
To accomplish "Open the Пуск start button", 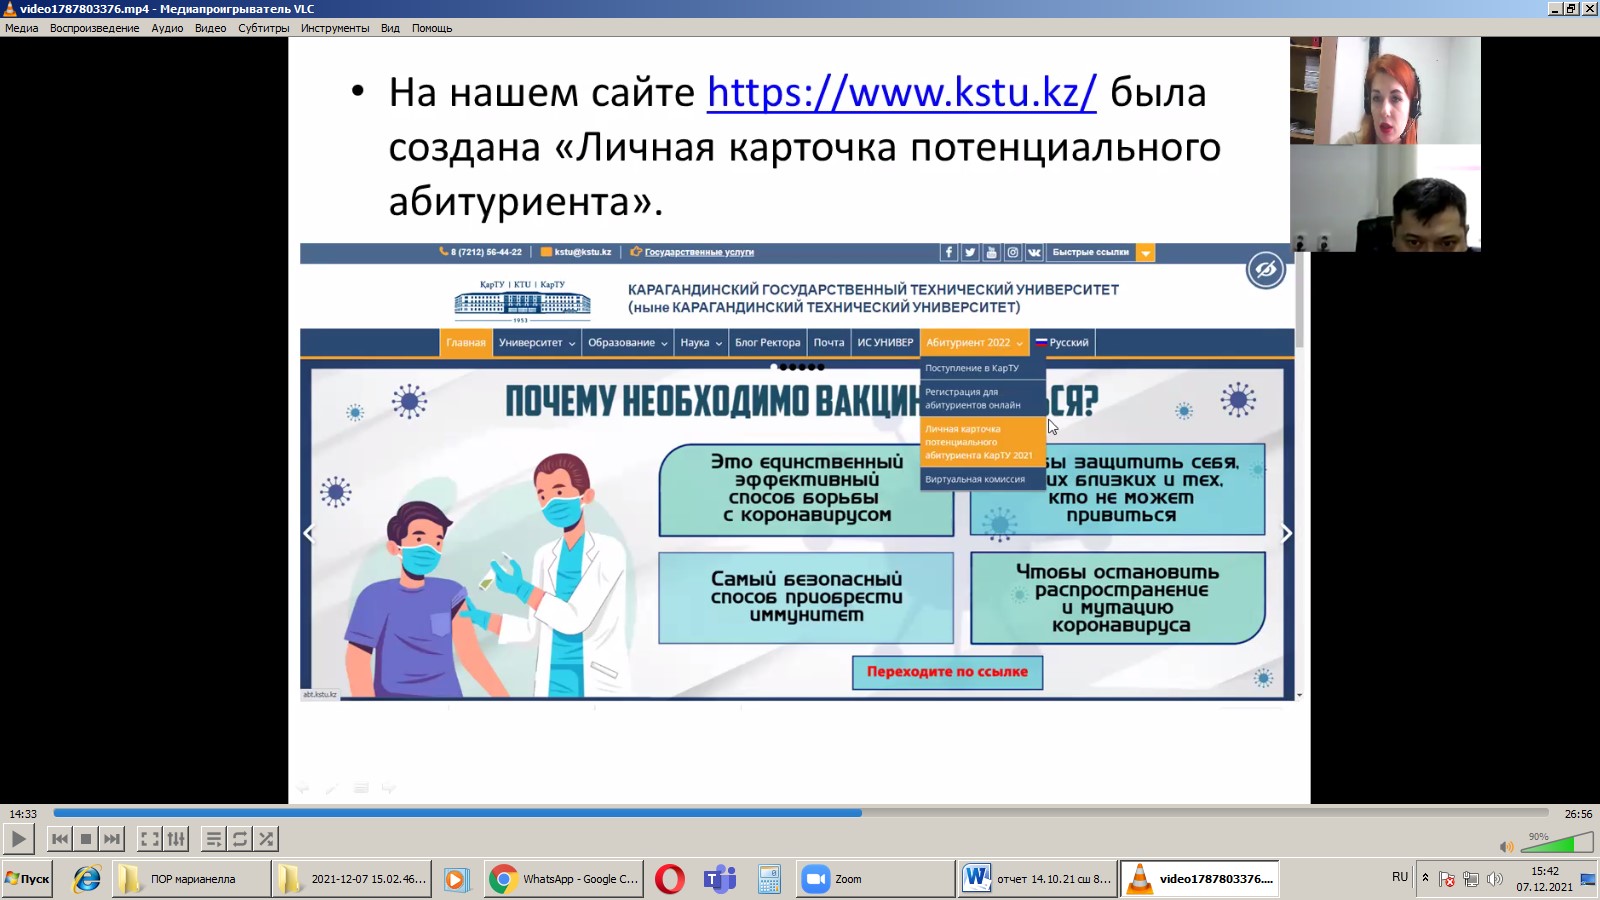I will tap(27, 879).
